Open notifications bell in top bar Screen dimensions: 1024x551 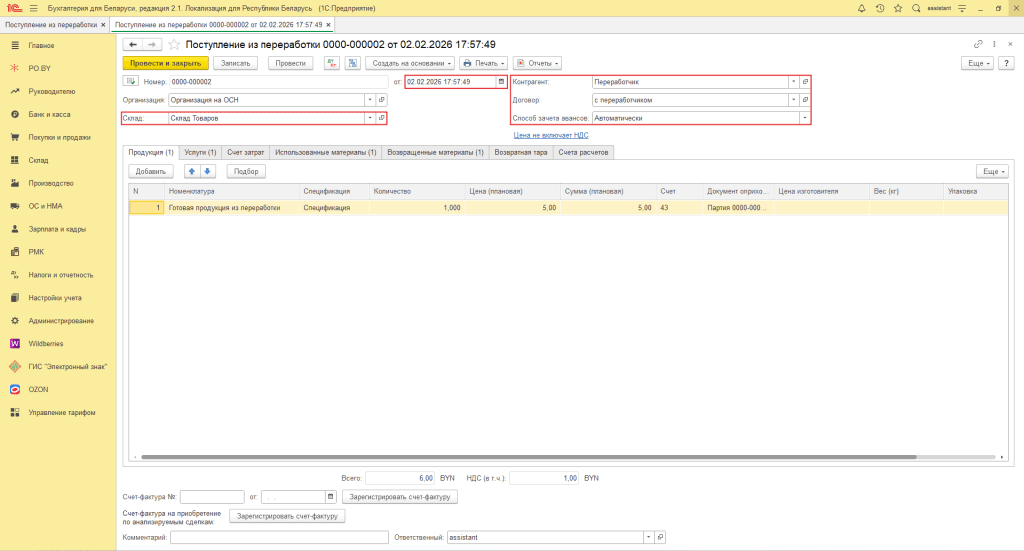click(862, 8)
